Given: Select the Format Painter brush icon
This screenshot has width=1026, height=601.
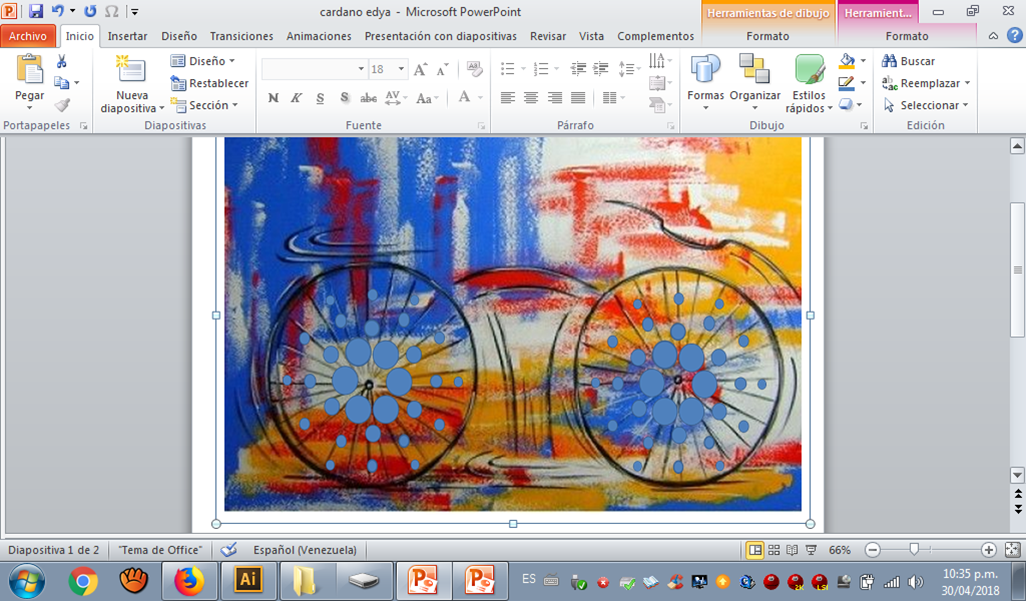Looking at the screenshot, I should click(62, 105).
